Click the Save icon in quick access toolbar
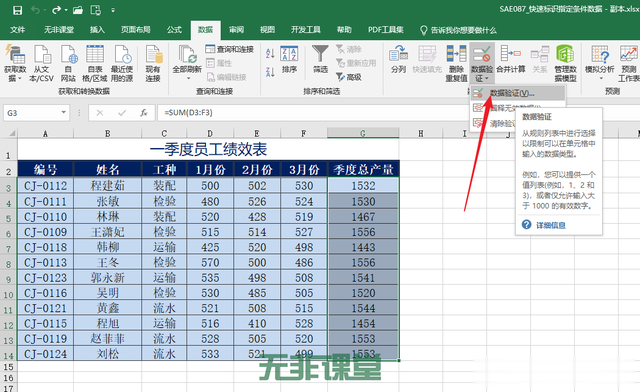The width and height of the screenshot is (640, 392). coord(18,10)
